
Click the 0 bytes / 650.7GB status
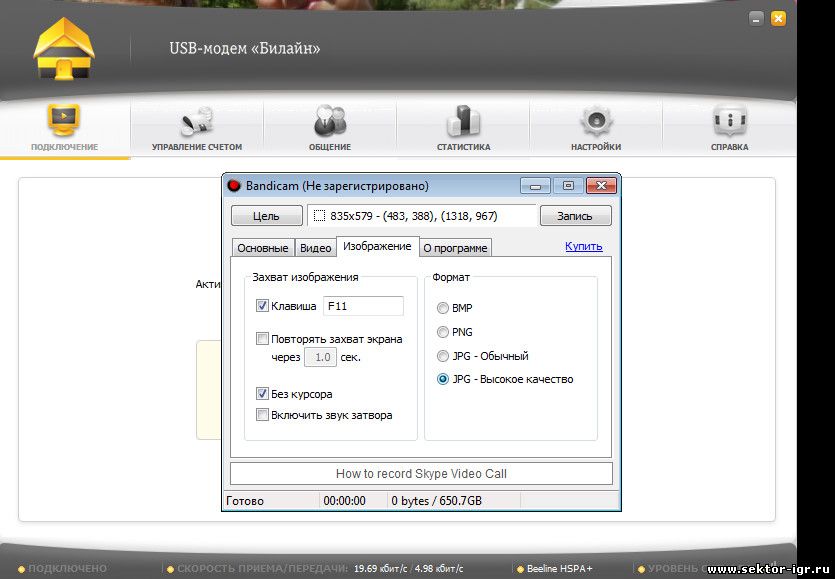[436, 501]
